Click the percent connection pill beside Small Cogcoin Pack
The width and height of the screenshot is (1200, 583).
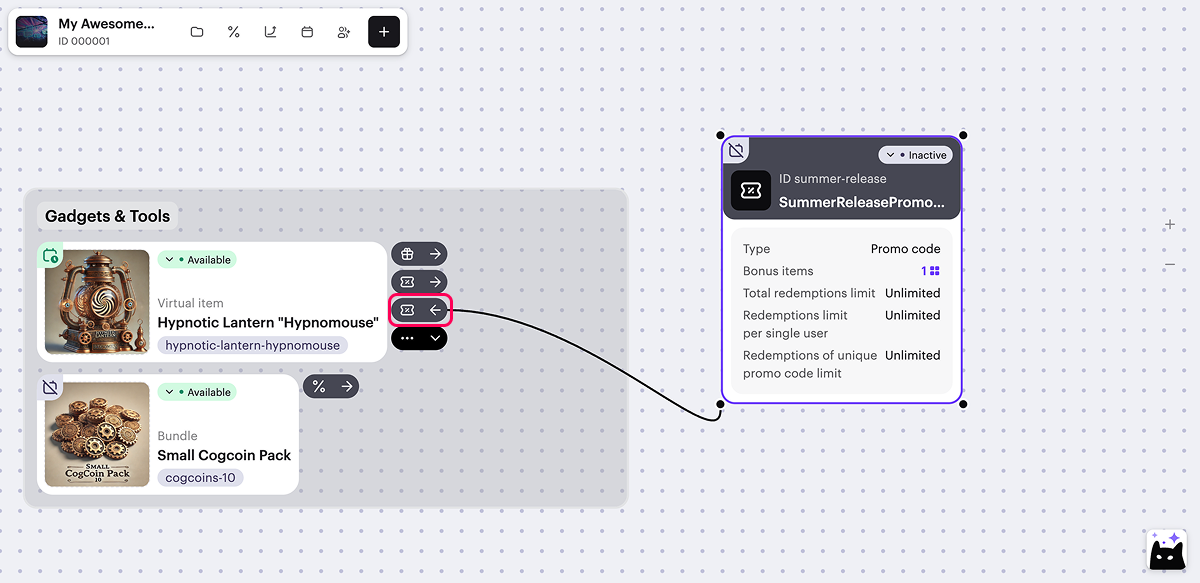(x=331, y=386)
